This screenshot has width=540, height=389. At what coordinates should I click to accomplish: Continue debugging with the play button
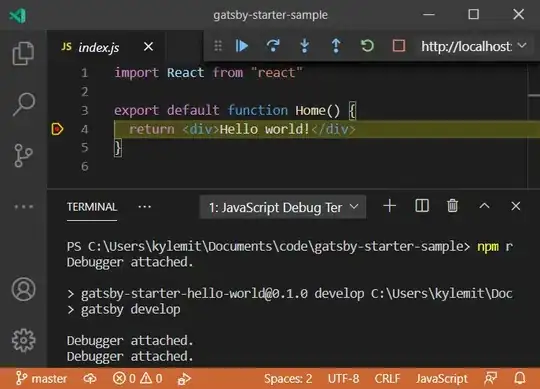coord(242,46)
